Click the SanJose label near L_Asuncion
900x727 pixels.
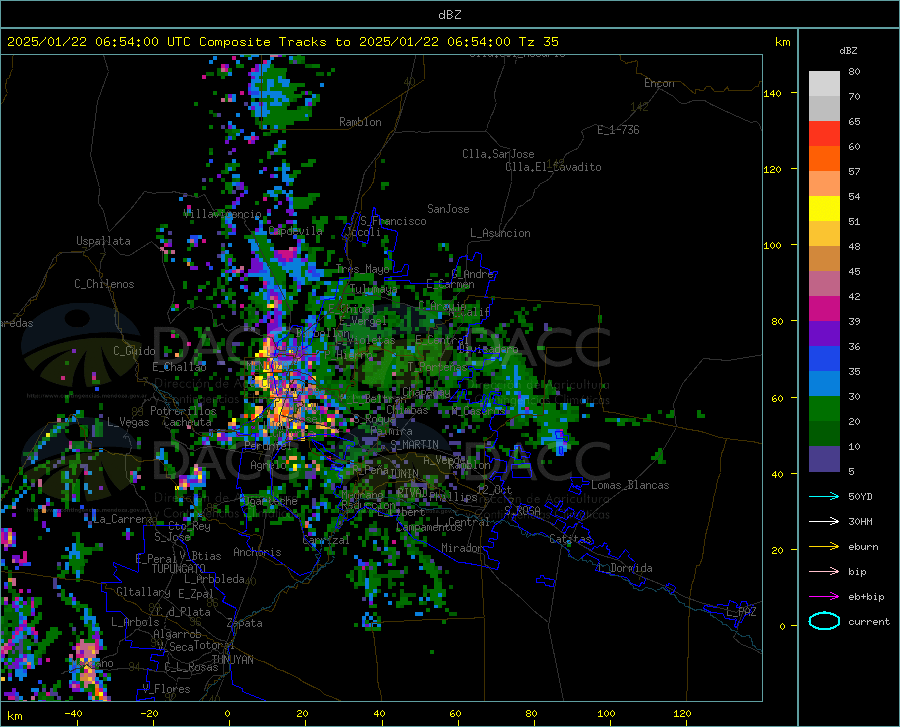[x=448, y=209]
